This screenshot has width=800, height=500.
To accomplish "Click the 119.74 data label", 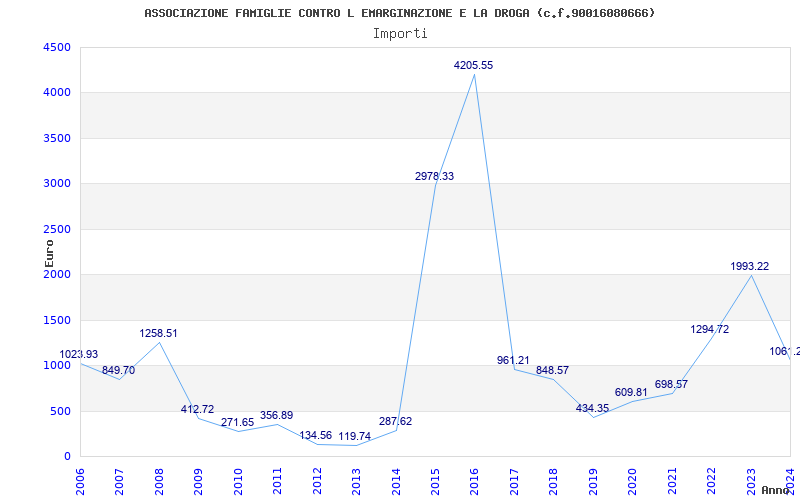I will pyautogui.click(x=355, y=437).
